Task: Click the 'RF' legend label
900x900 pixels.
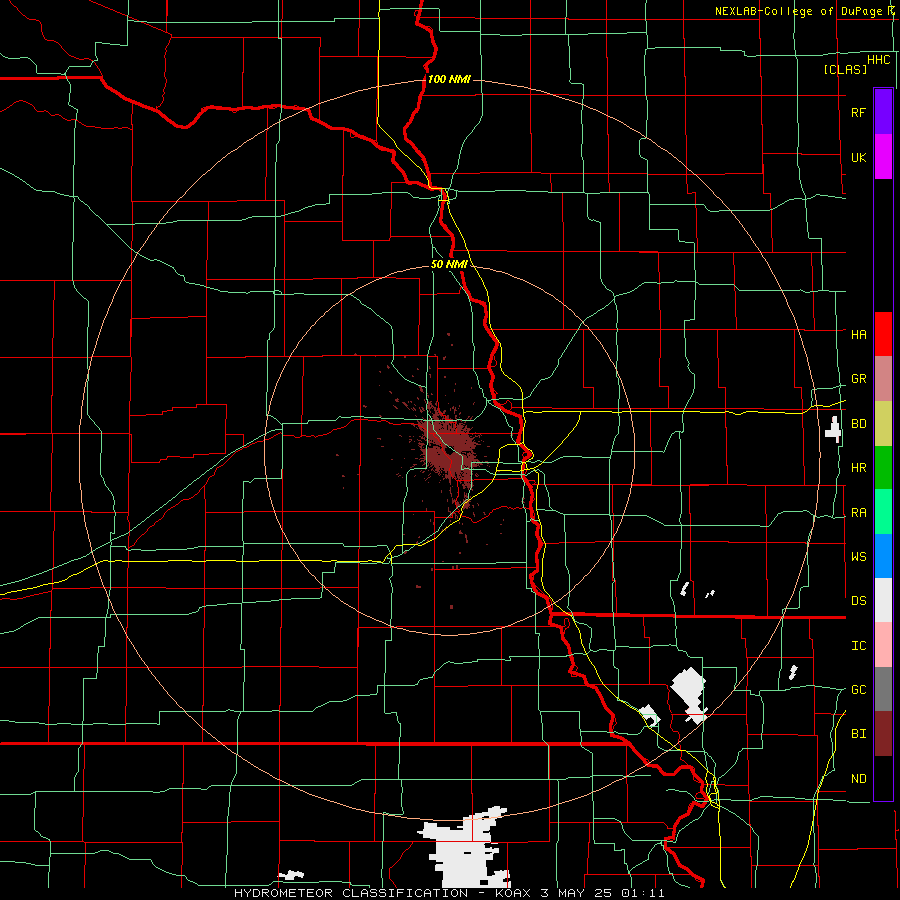Action: pos(858,112)
